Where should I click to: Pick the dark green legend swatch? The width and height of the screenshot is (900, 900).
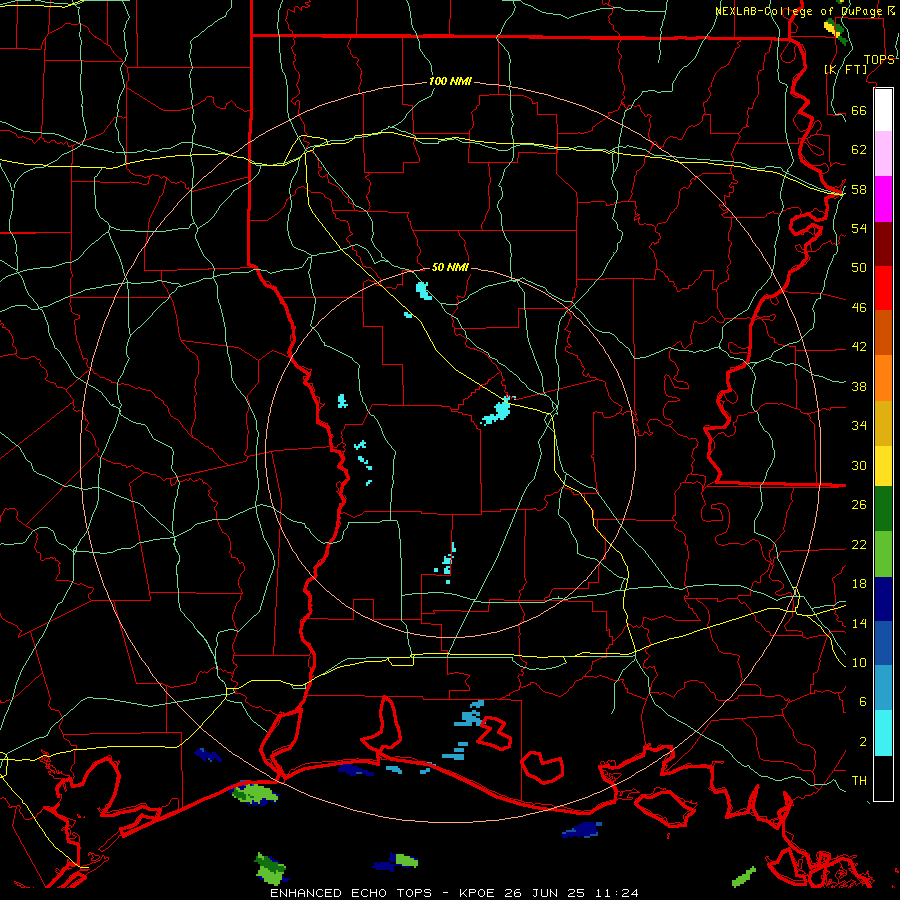(883, 509)
